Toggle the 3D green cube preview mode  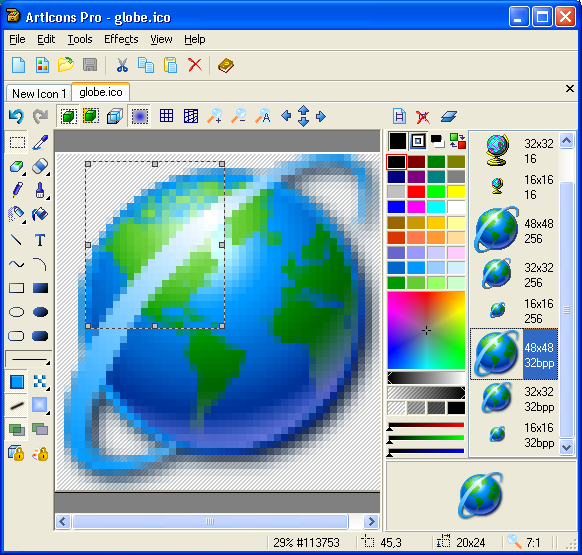(x=68, y=116)
